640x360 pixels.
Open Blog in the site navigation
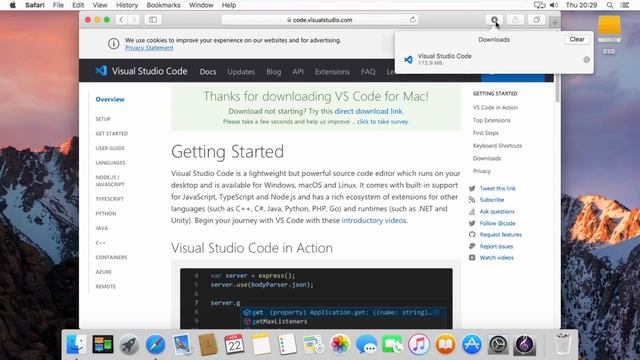point(273,71)
